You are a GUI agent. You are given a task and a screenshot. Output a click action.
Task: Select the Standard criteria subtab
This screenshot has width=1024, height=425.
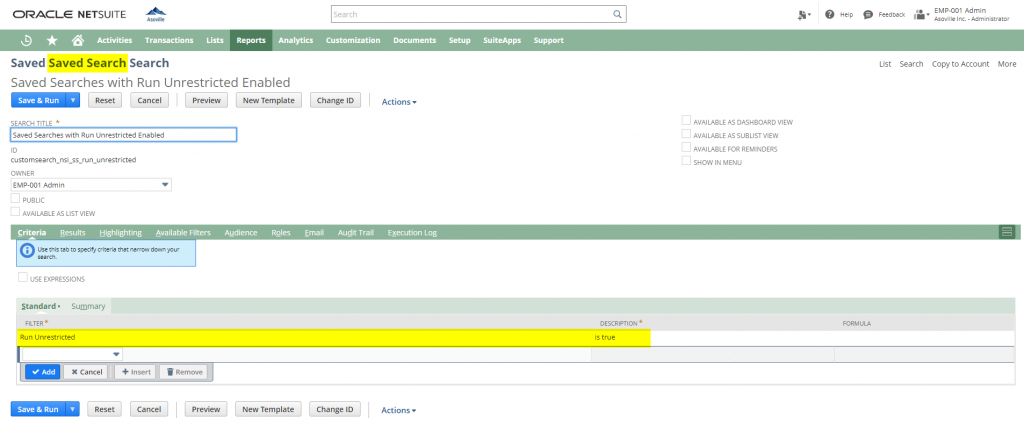click(40, 306)
